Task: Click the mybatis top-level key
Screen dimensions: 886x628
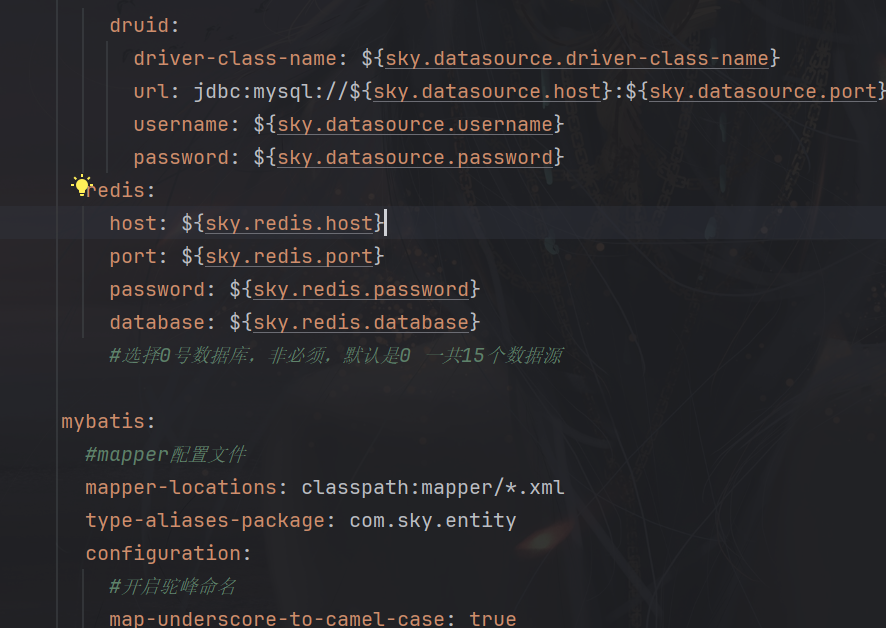Action: tap(104, 422)
